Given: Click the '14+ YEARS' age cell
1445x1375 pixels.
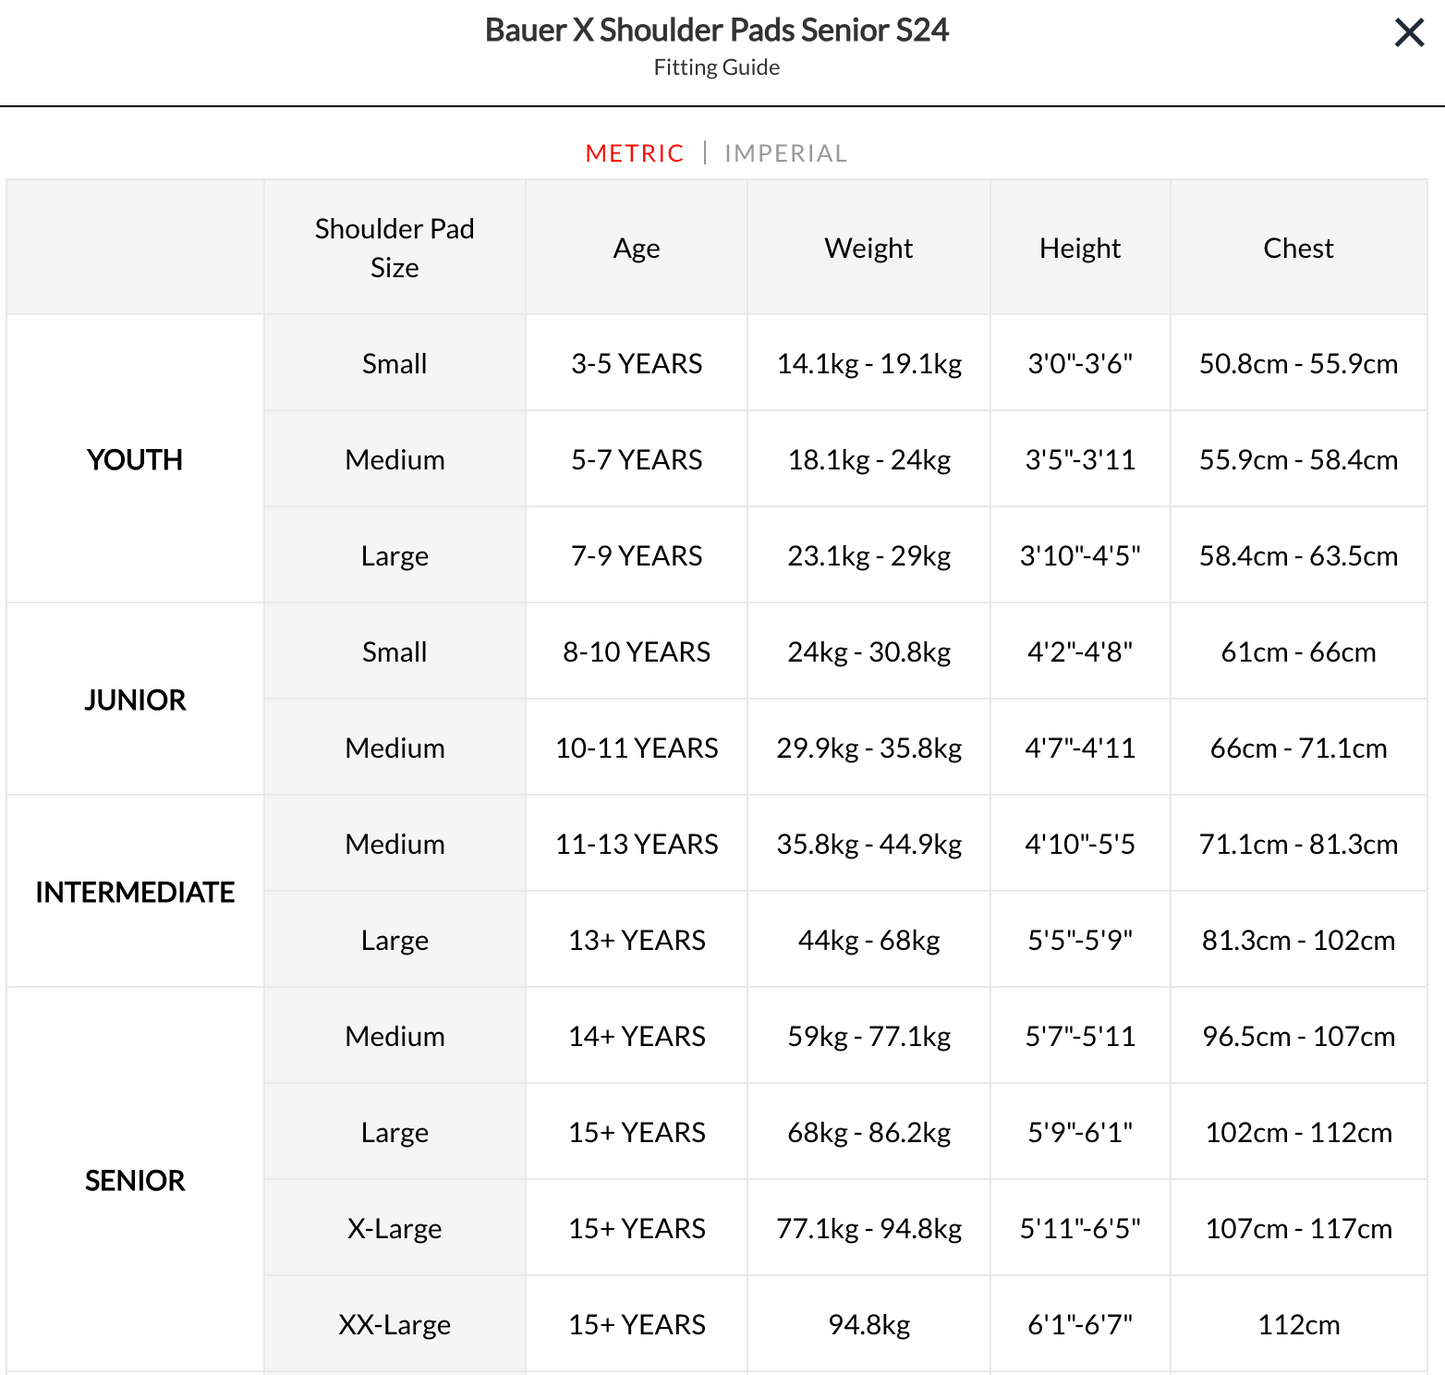Looking at the screenshot, I should pos(637,1036).
